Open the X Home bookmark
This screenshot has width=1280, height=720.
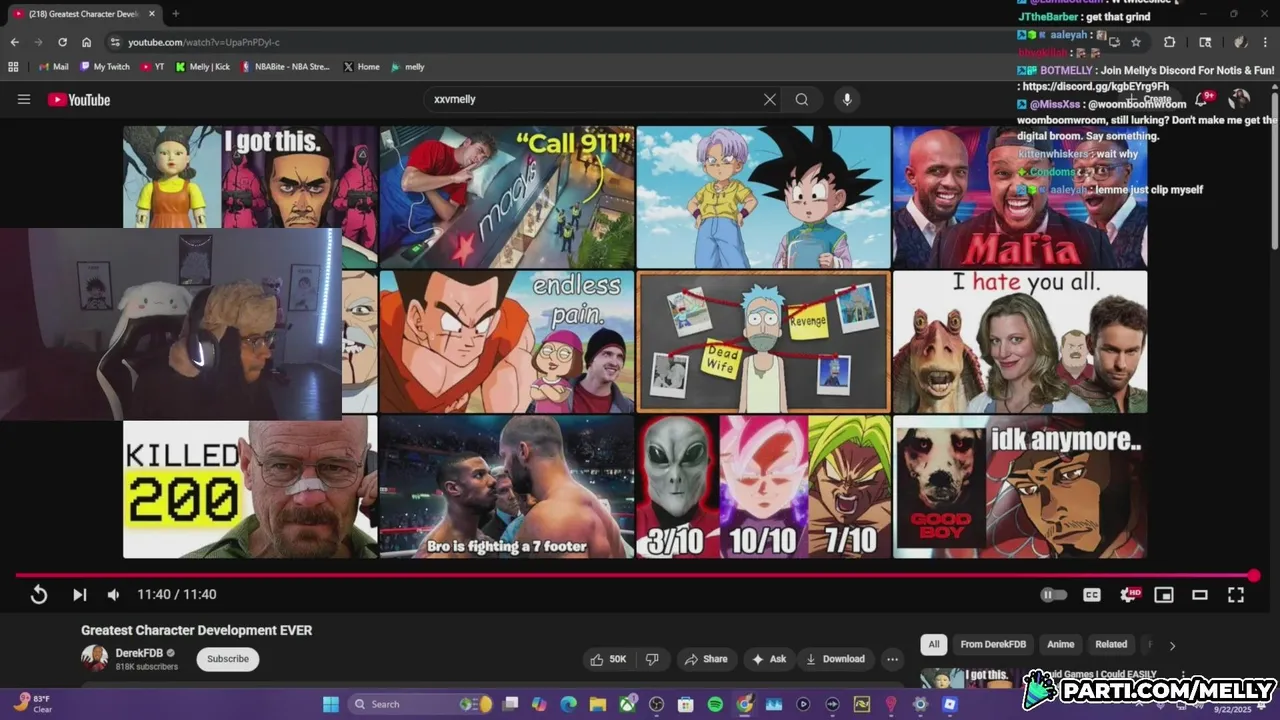362,67
